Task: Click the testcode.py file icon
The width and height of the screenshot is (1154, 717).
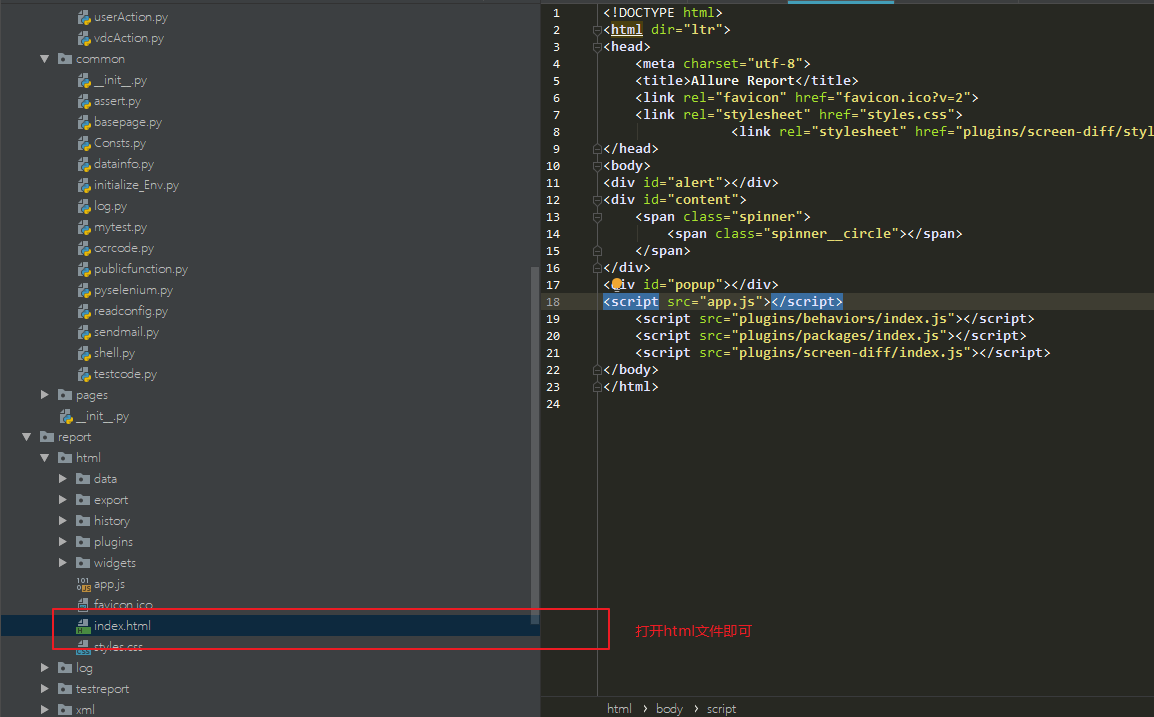Action: coord(84,374)
